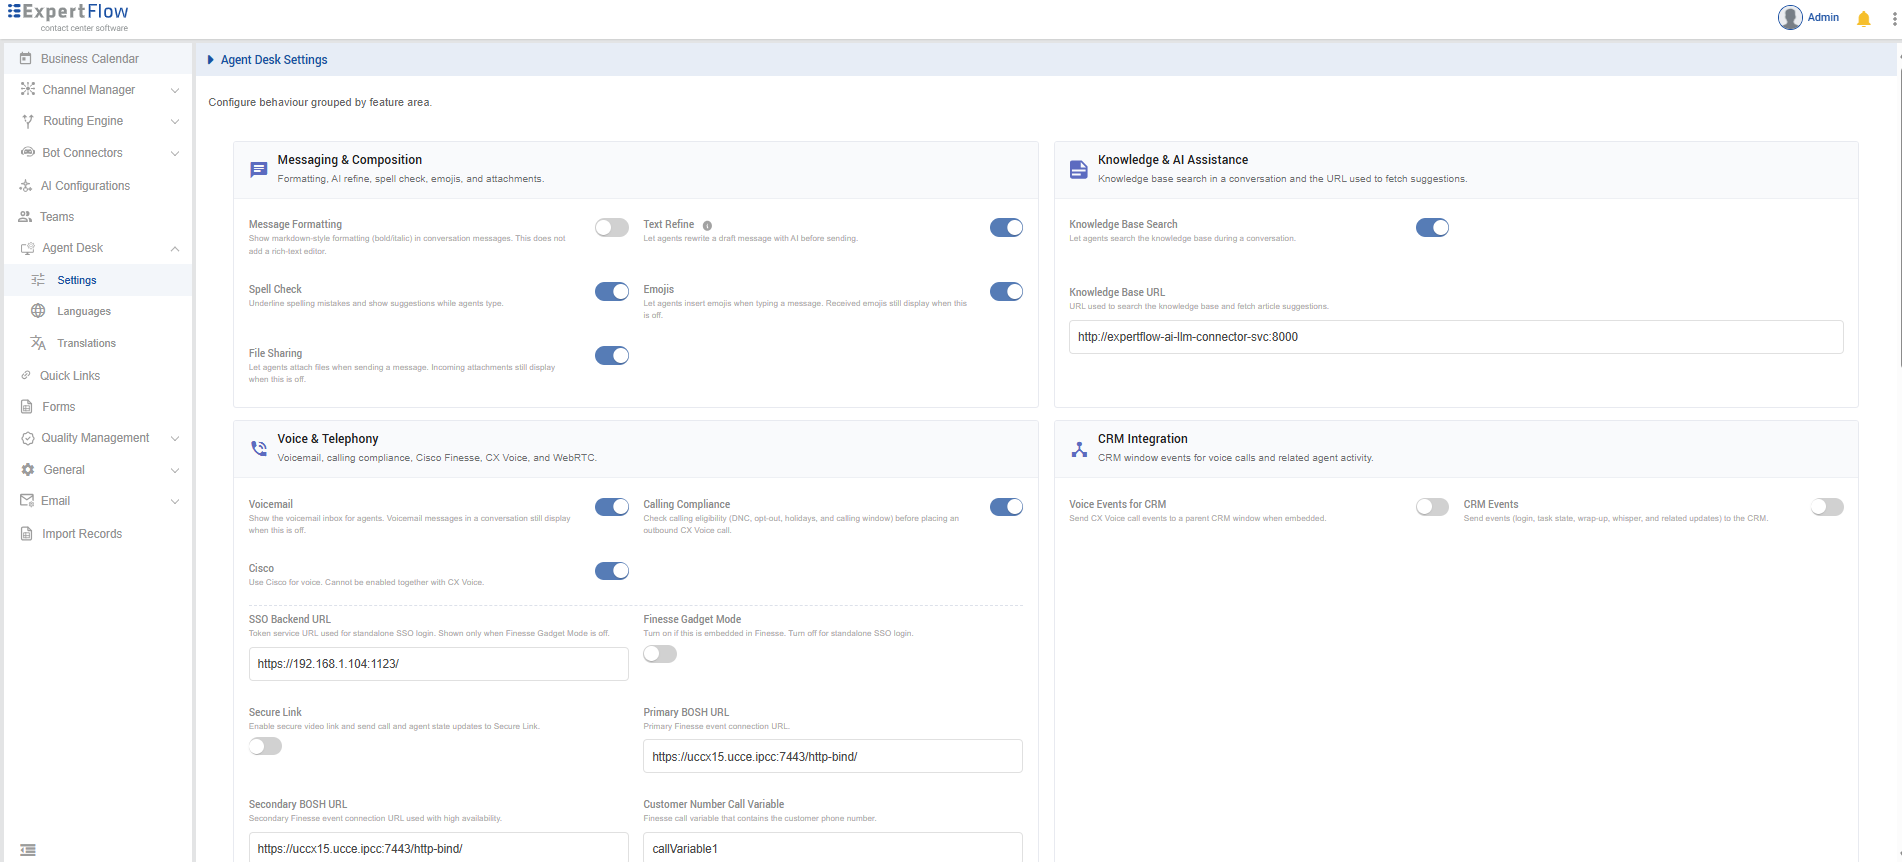Turn off the Spell Check toggle
This screenshot has width=1902, height=862.
point(612,291)
